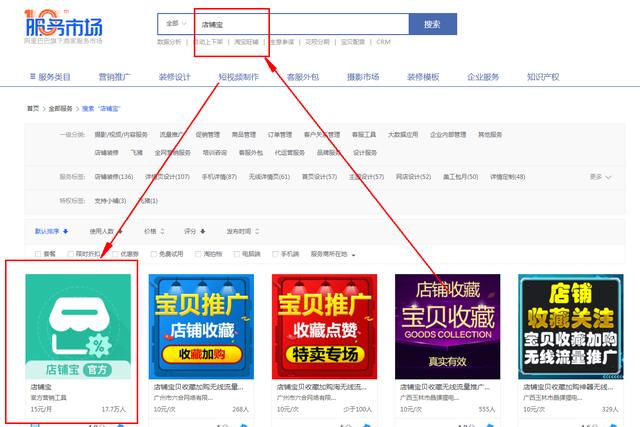The width and height of the screenshot is (640, 427).
Task: Select the 详情定制(48) service tag
Action: pyautogui.click(x=508, y=177)
